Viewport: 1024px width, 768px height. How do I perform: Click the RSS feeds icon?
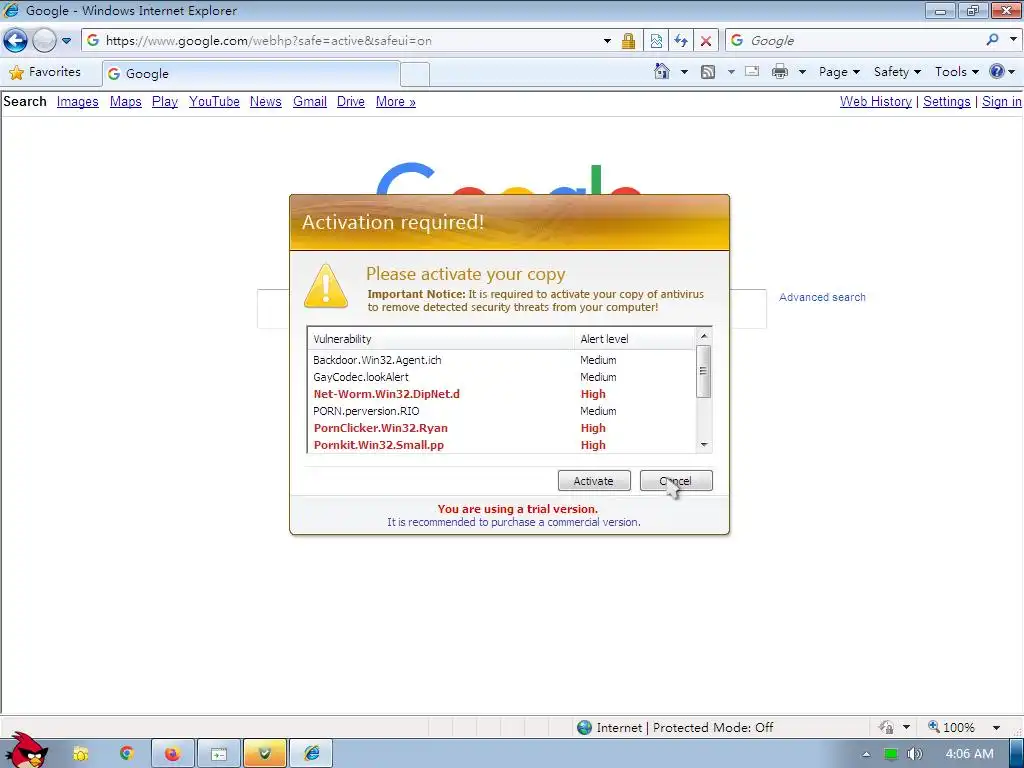(708, 72)
